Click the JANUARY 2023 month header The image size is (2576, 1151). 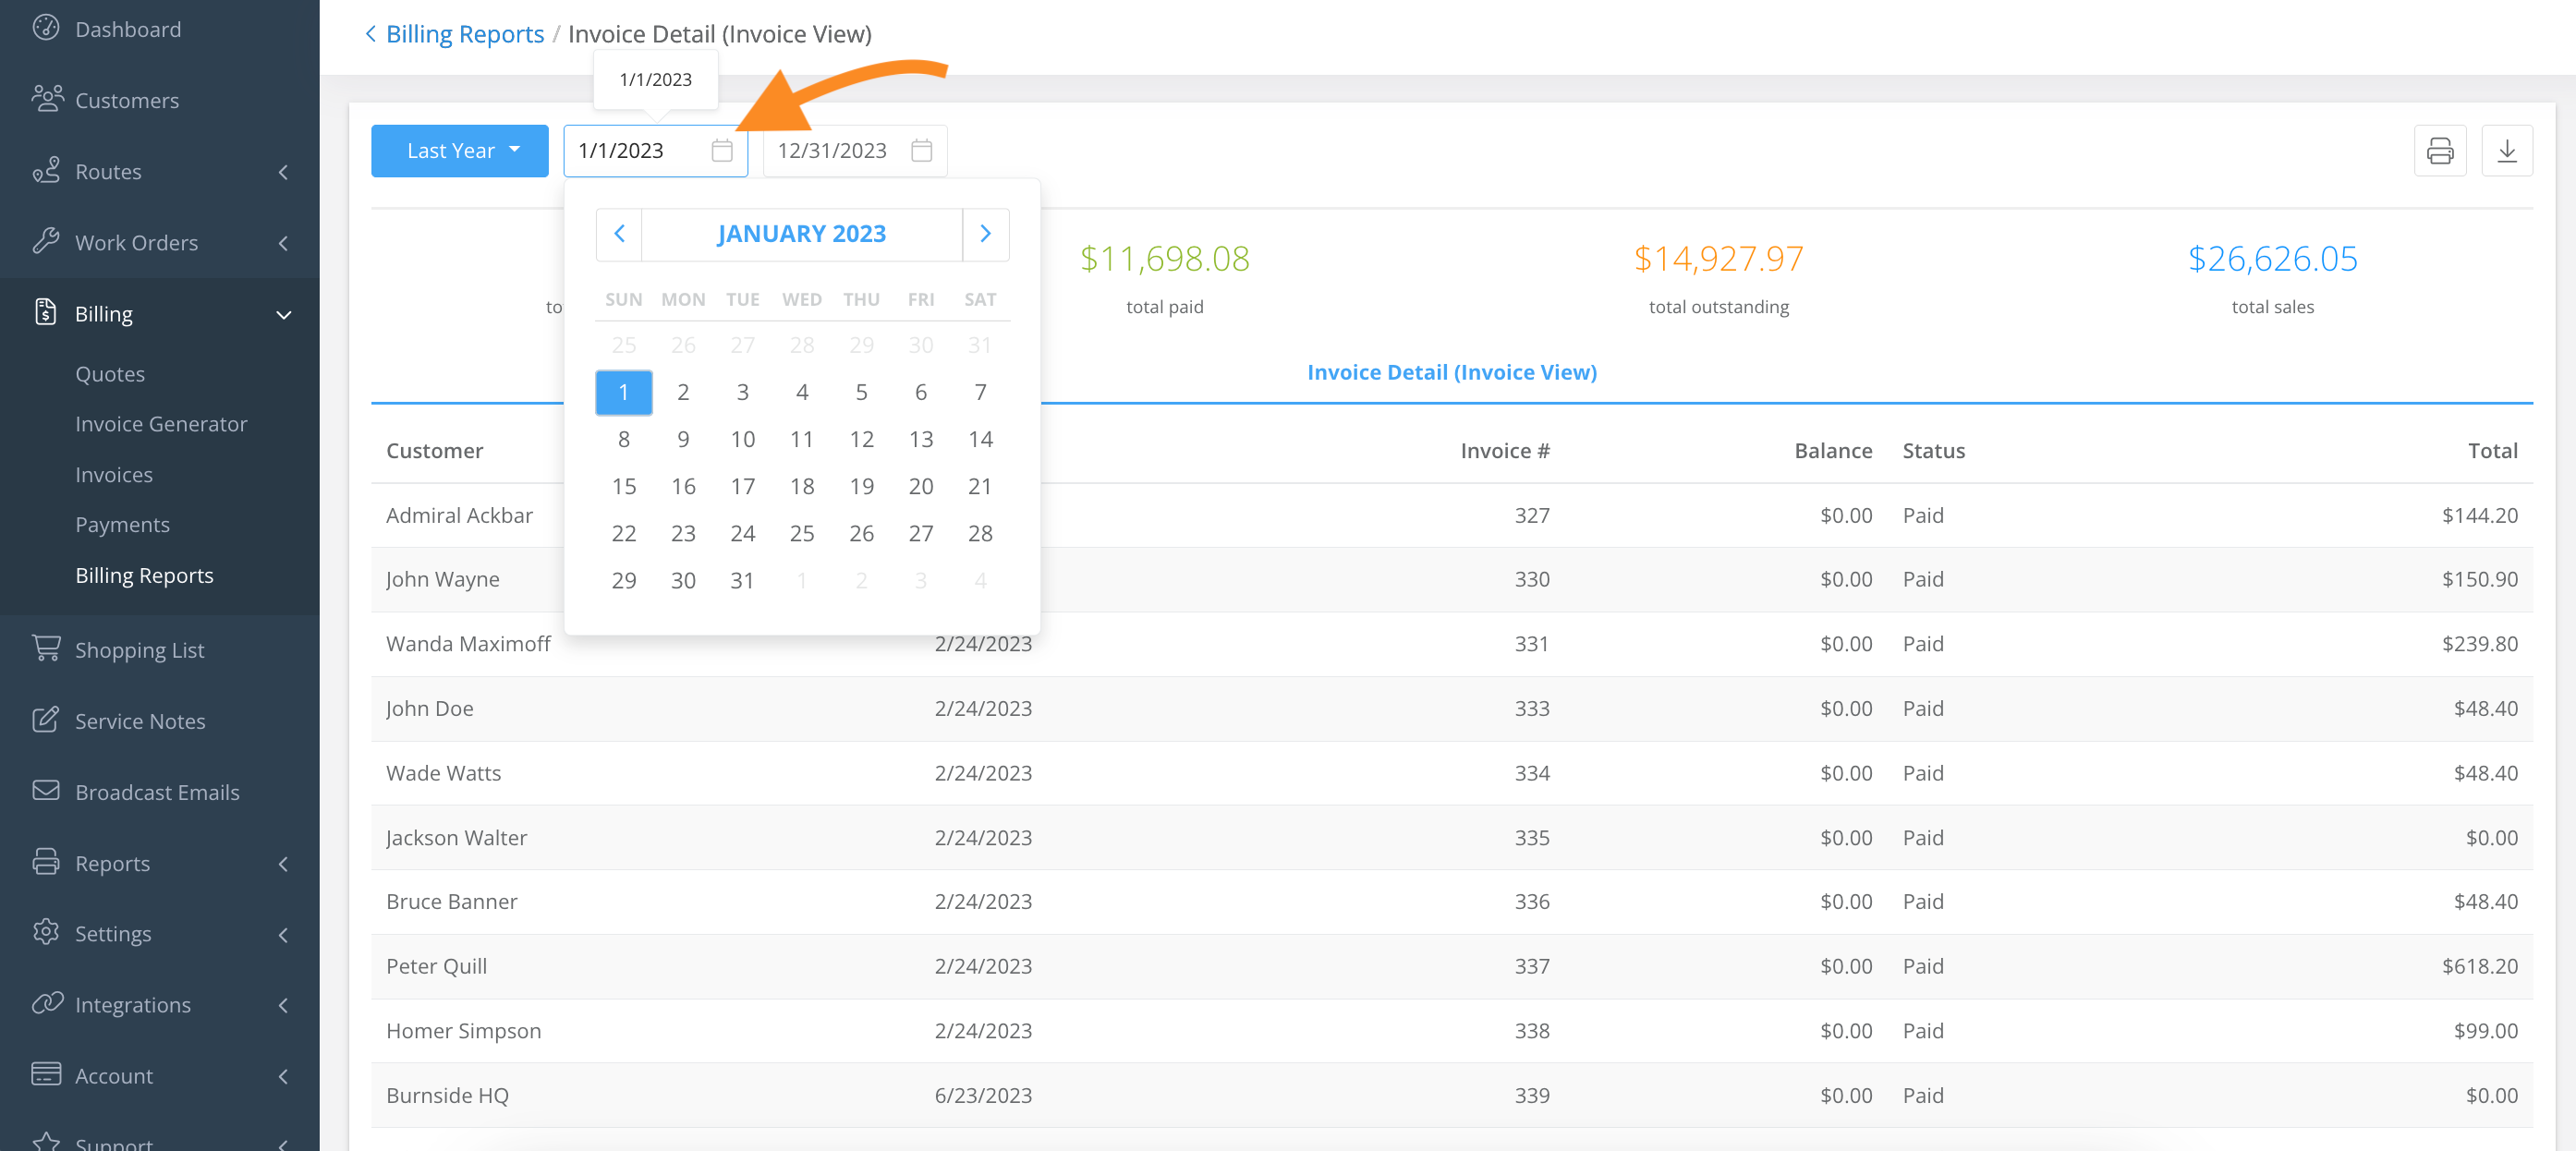(802, 234)
